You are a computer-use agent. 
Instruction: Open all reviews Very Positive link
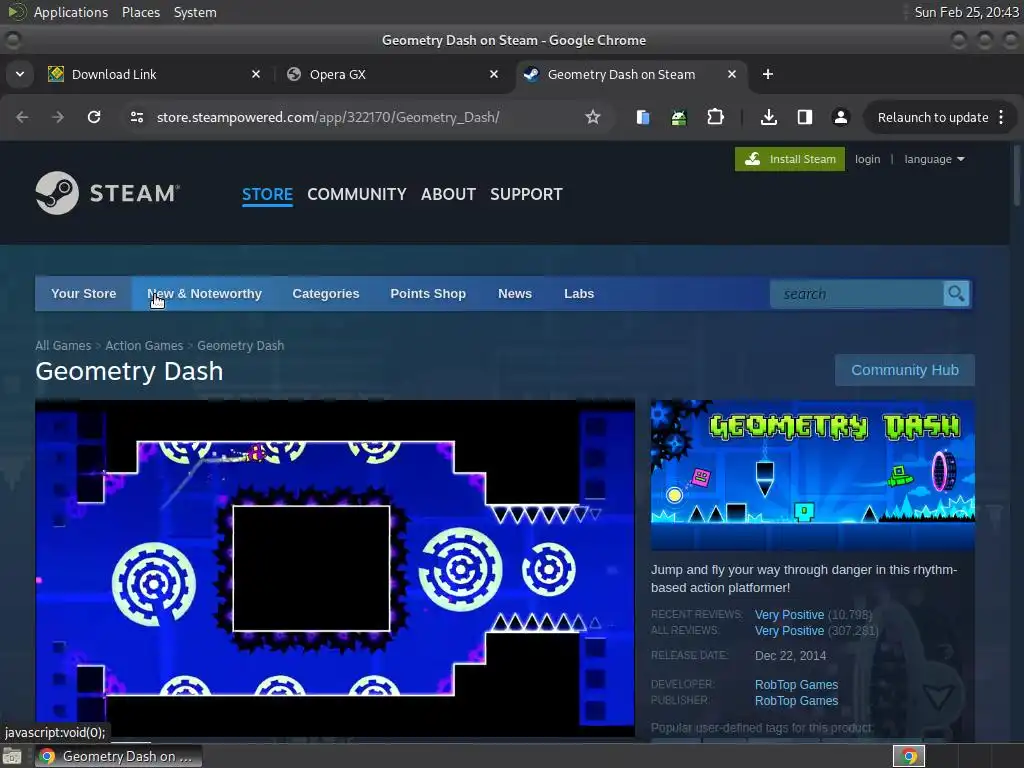789,631
